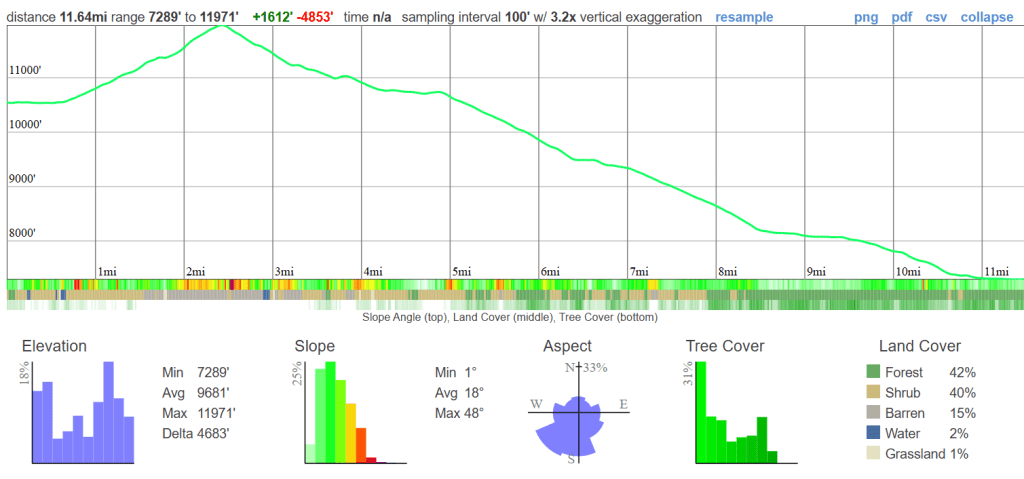Click the 5mi distance marker on profile
Screen dimensions: 1024x479
(x=461, y=271)
